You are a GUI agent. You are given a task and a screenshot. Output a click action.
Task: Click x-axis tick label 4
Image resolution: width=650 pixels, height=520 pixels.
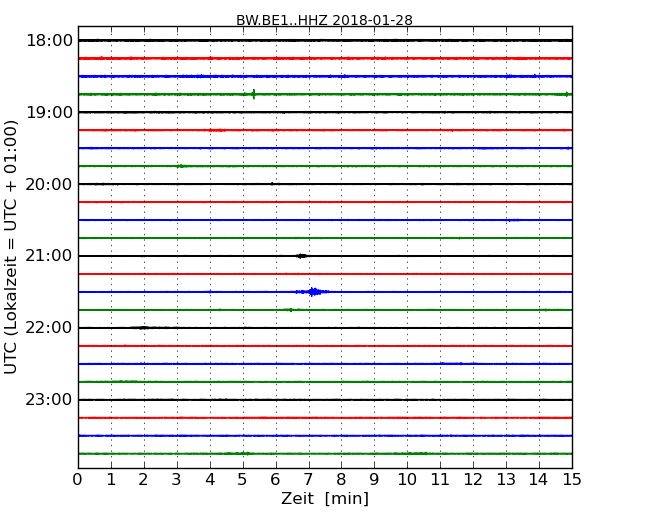click(210, 480)
